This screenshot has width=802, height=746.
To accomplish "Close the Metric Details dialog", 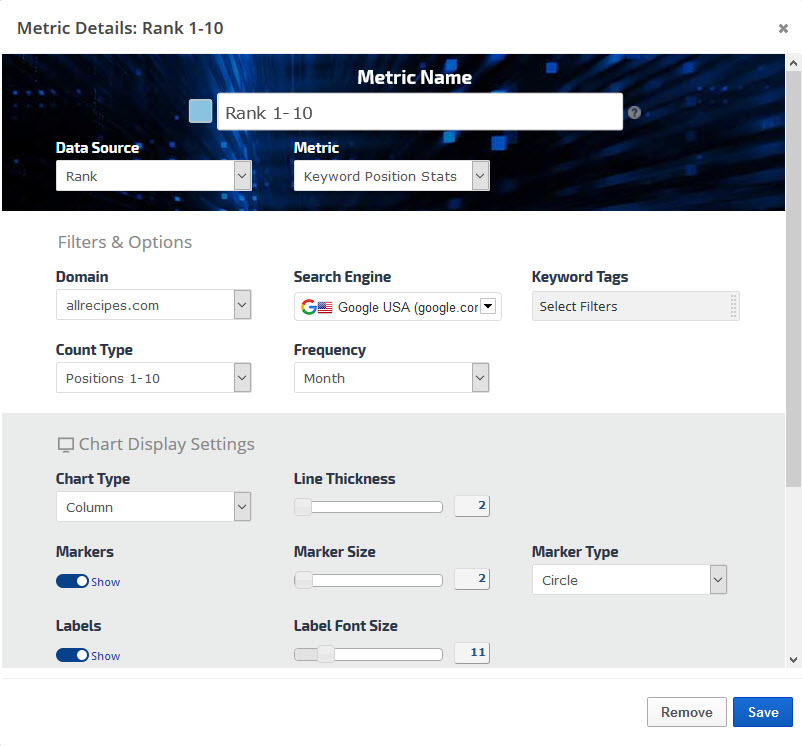I will tap(783, 29).
